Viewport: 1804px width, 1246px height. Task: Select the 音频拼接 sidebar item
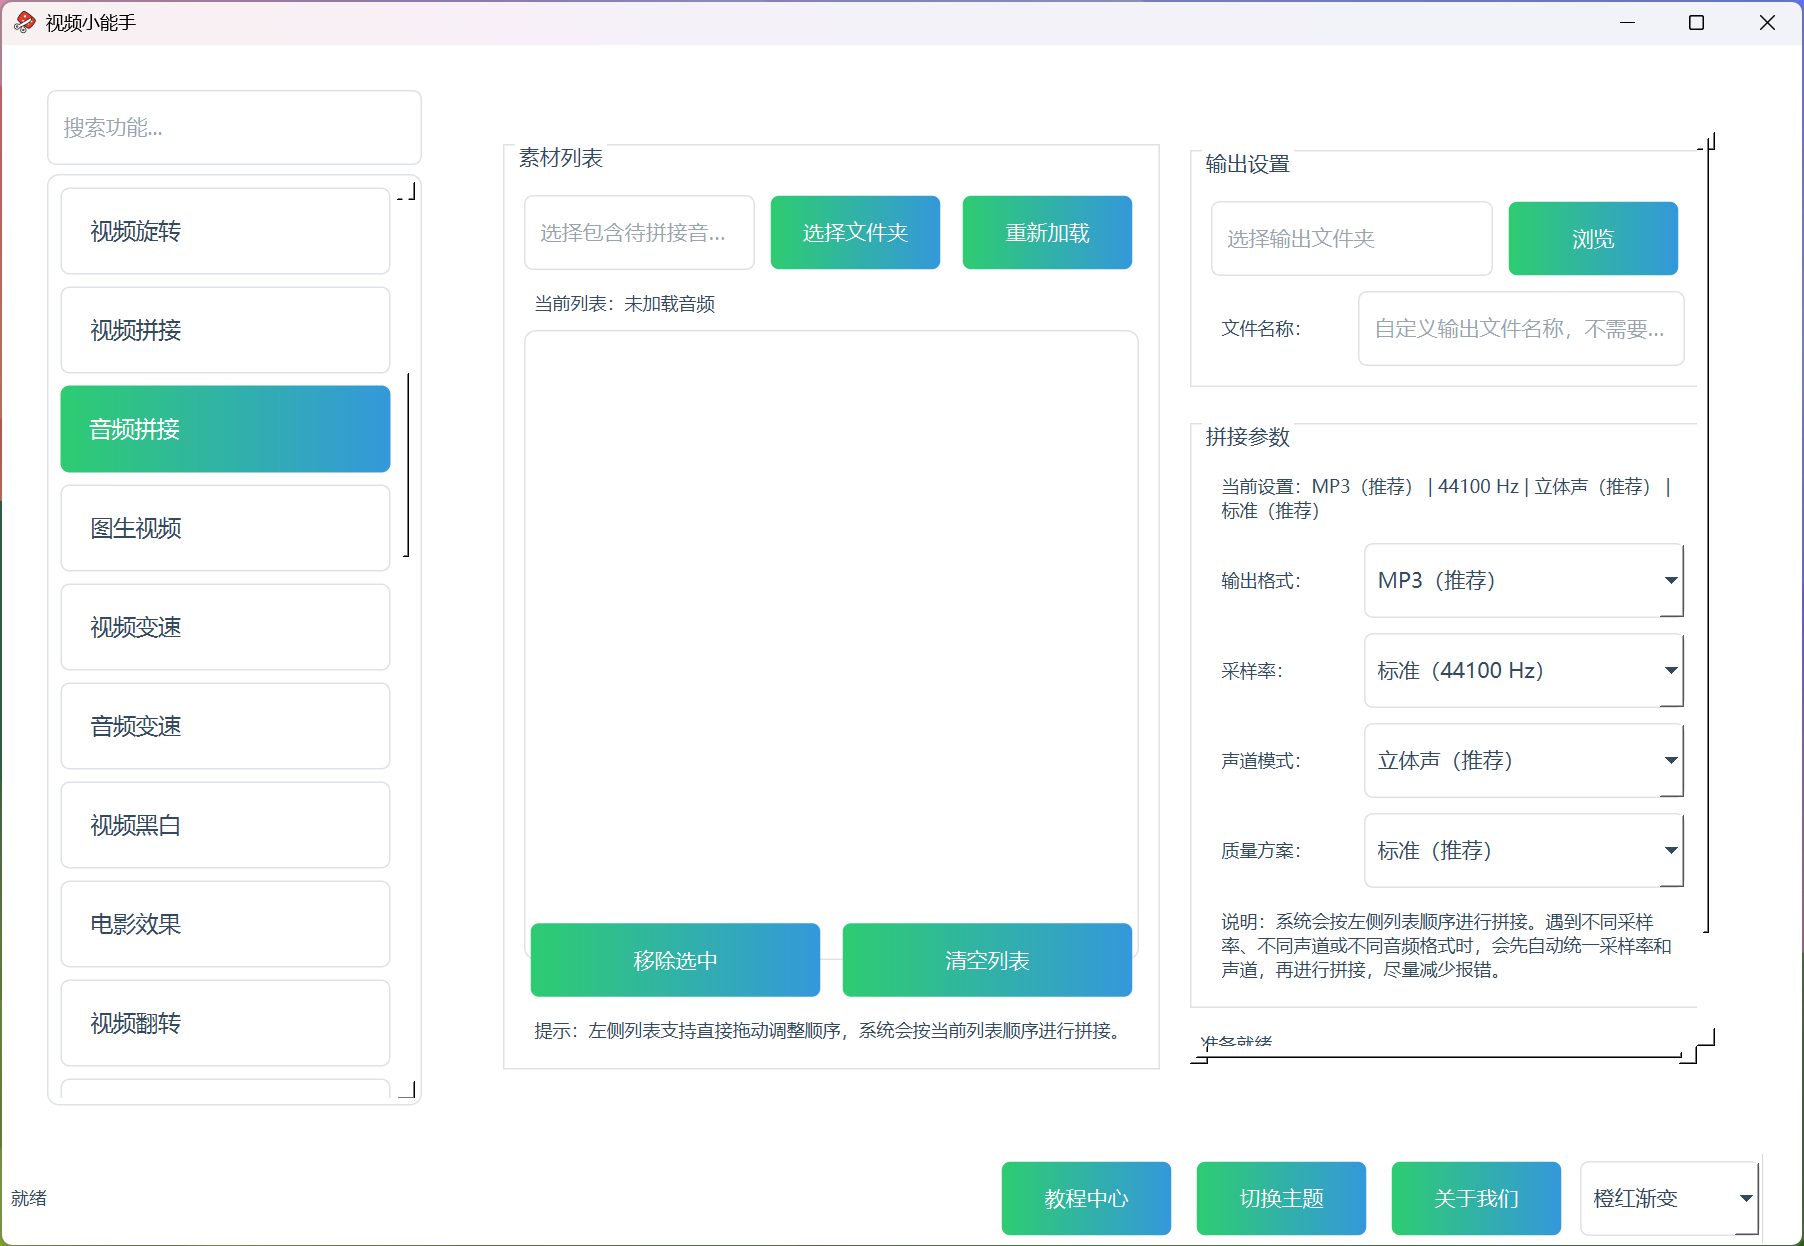[225, 429]
